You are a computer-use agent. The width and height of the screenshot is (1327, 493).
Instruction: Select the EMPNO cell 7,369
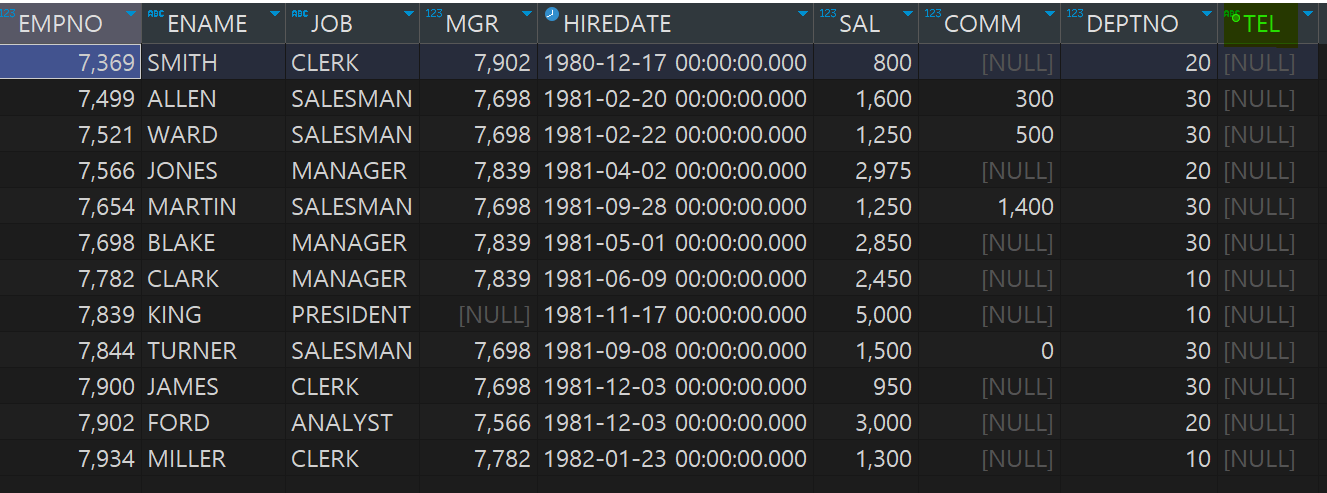71,63
